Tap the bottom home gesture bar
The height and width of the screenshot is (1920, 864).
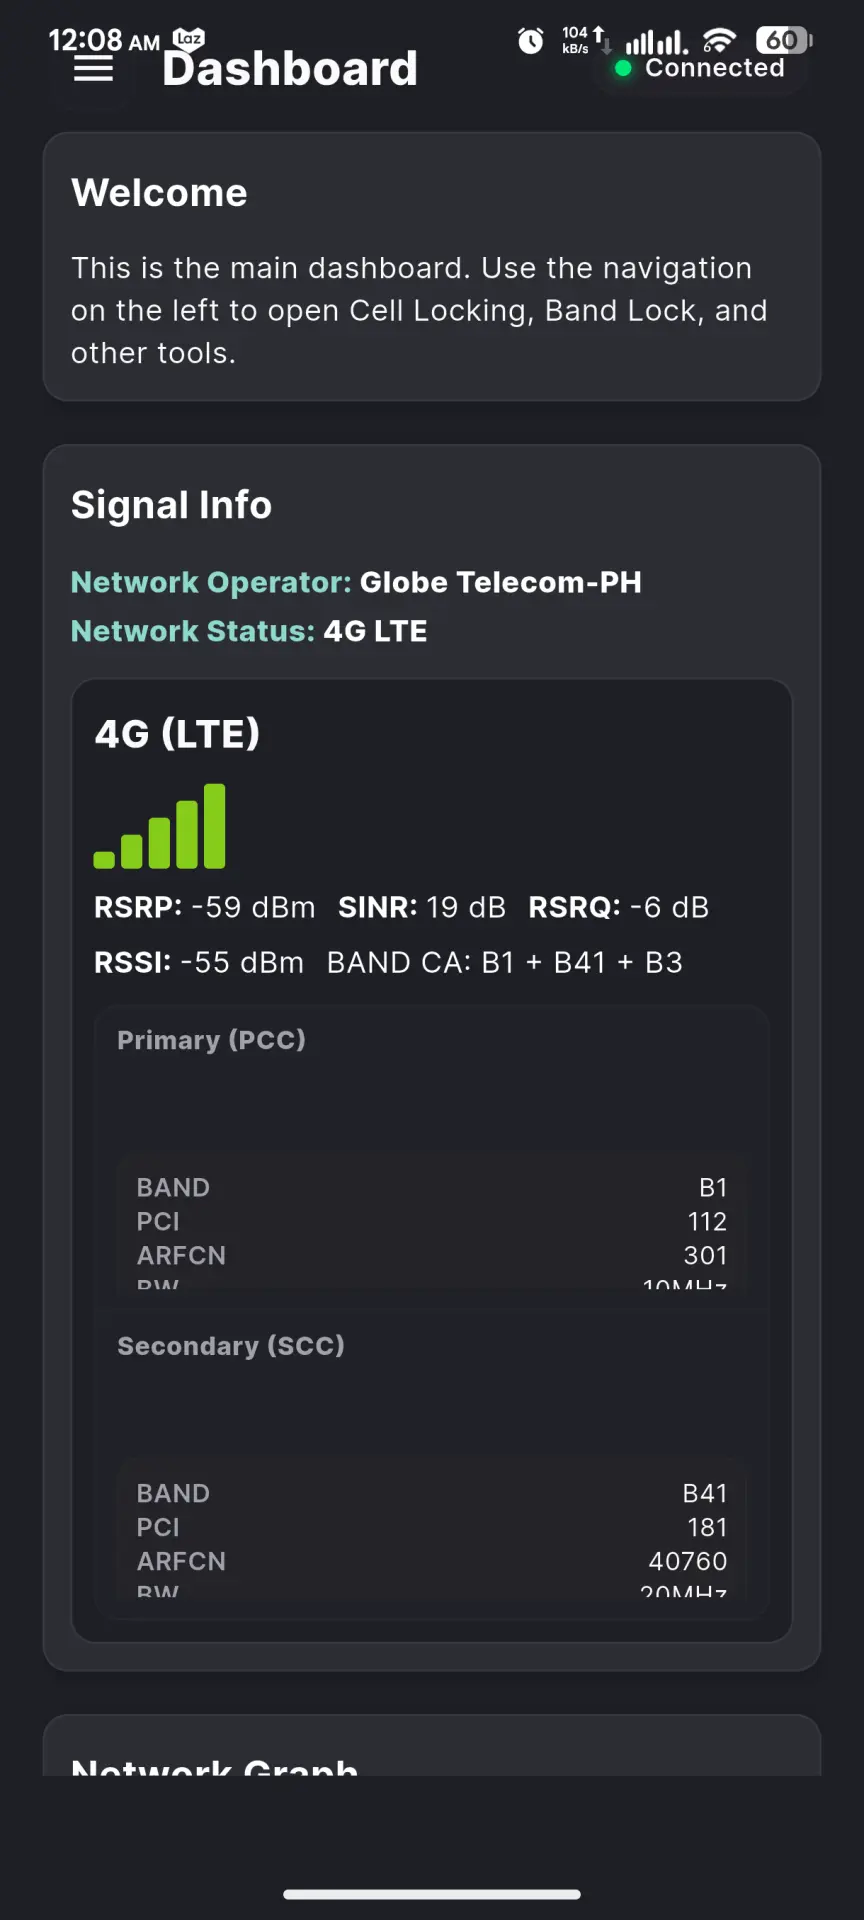click(432, 1894)
